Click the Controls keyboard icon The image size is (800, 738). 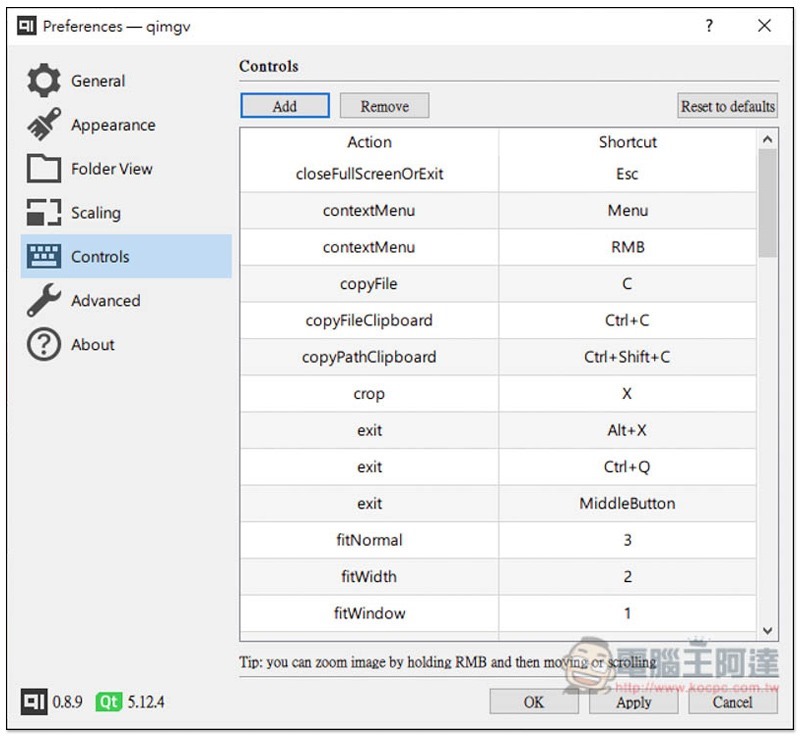[x=44, y=256]
